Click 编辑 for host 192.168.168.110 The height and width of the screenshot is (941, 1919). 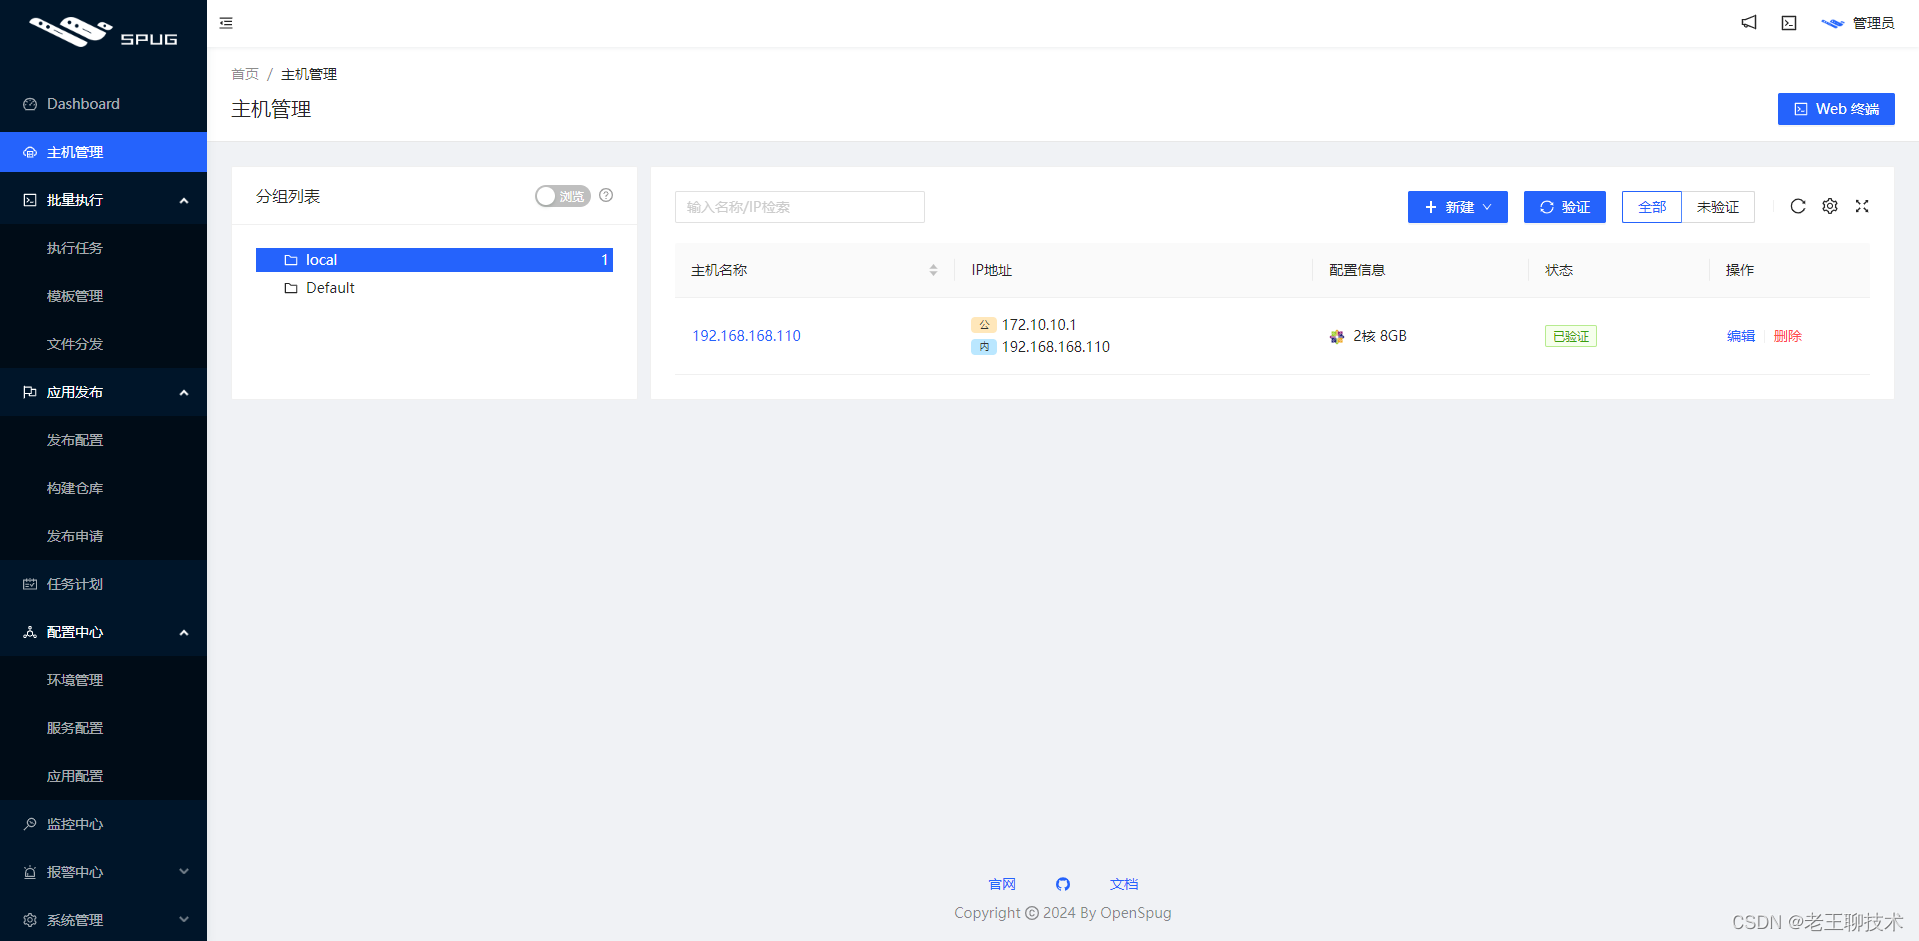tap(1741, 336)
